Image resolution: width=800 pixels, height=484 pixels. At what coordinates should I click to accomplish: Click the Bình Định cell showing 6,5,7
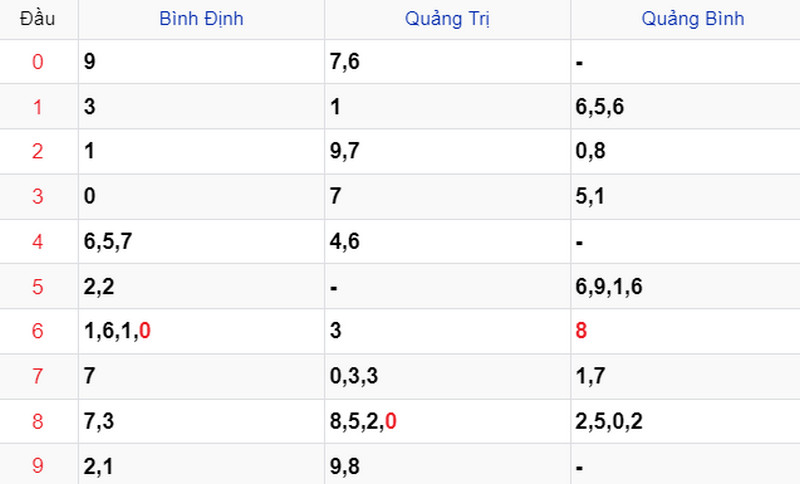tap(202, 241)
